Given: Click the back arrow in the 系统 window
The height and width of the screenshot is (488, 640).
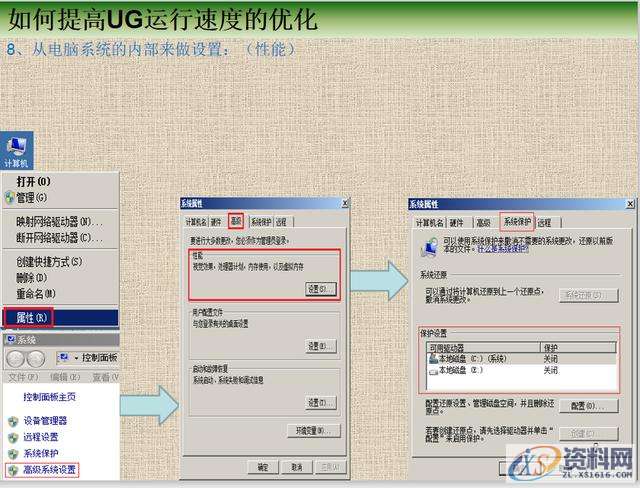Looking at the screenshot, I should (16, 359).
